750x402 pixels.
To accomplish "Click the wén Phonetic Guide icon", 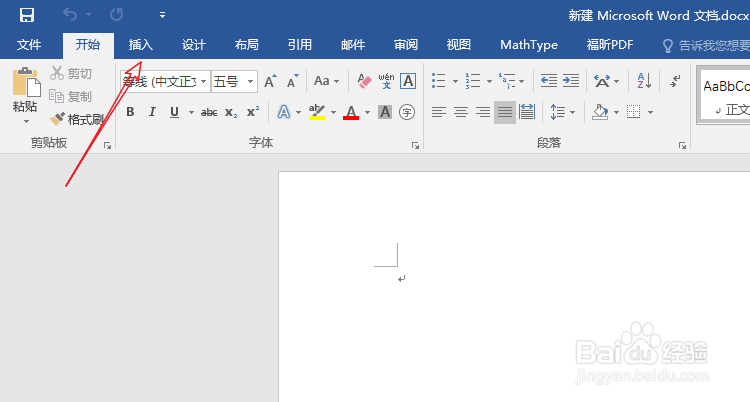I will pyautogui.click(x=386, y=81).
